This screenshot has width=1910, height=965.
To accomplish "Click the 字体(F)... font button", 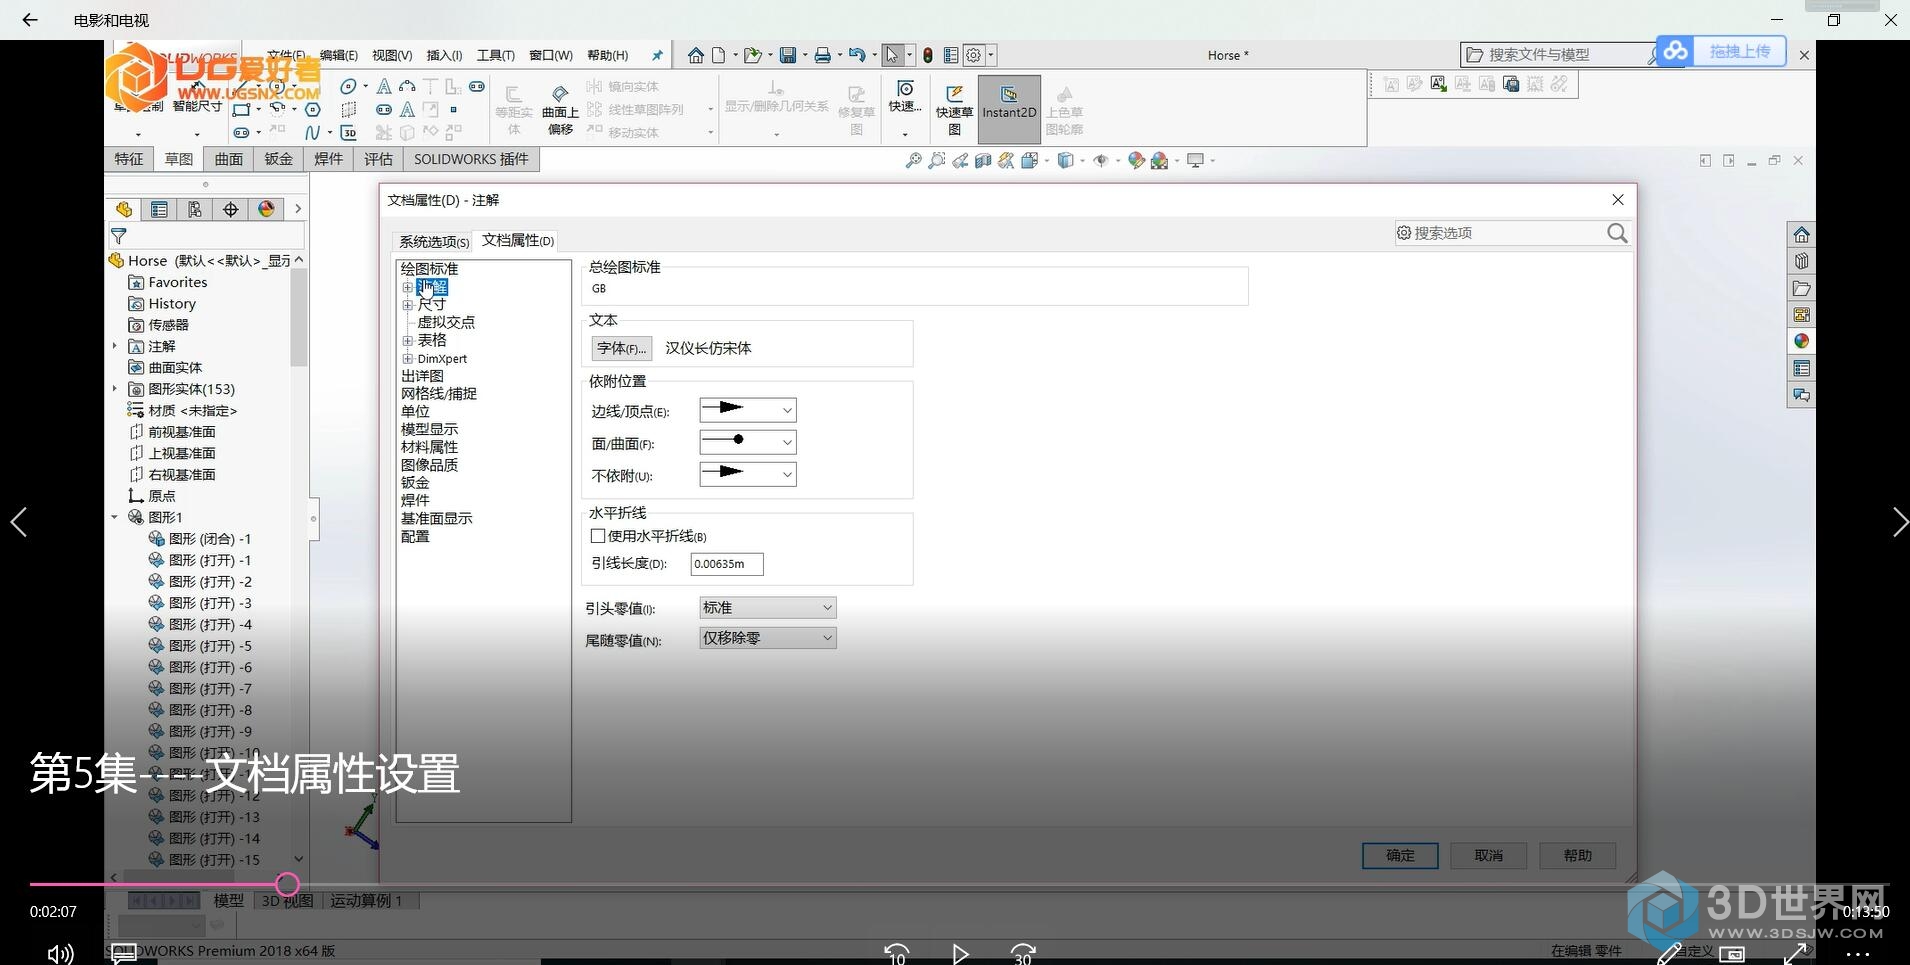I will (x=621, y=348).
